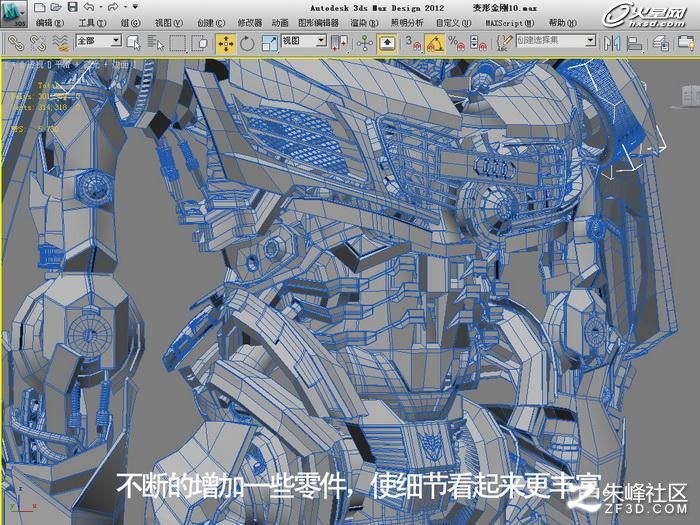700x525 pixels.
Task: Open a file with the folder icon
Action: pos(55,7)
